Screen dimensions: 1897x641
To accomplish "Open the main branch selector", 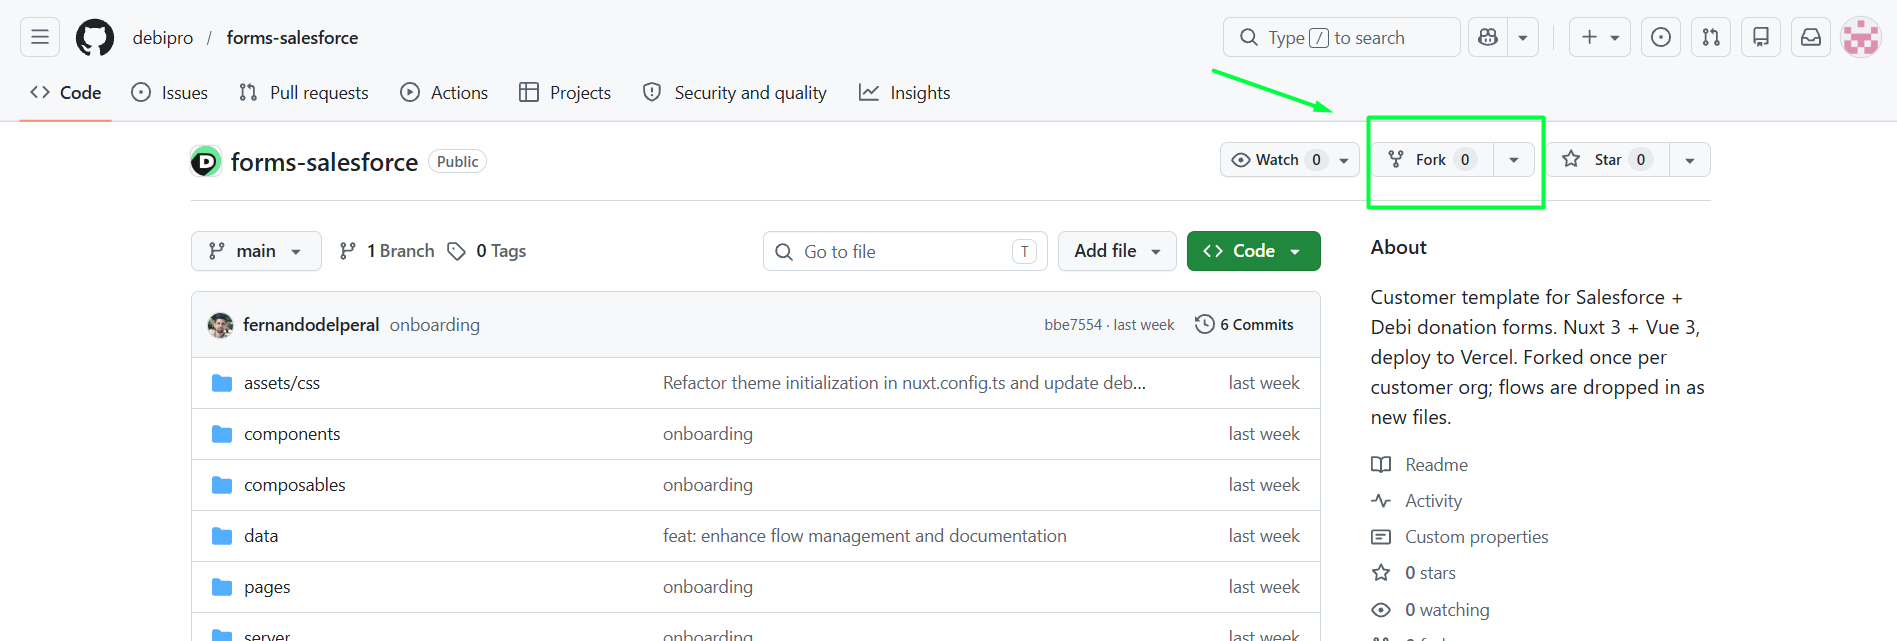I will coord(256,251).
